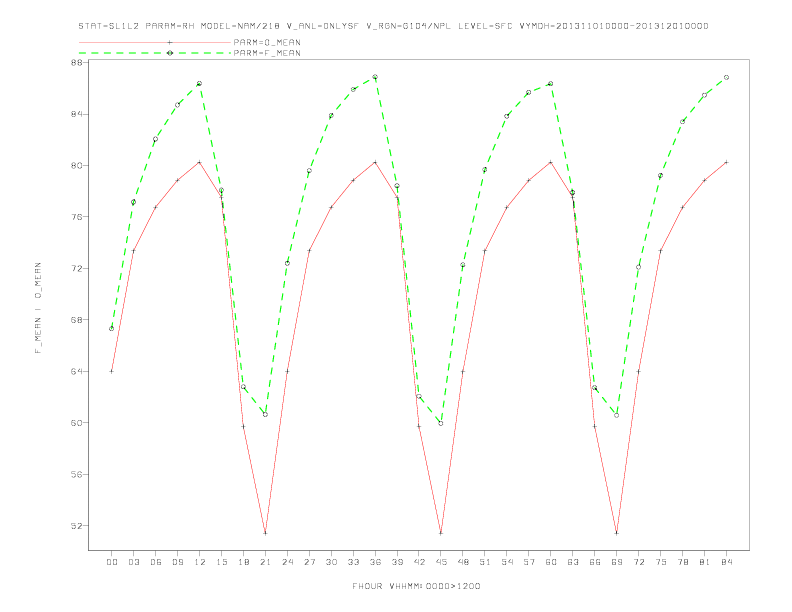Click the 81 hour label on x-axis
This screenshot has width=792, height=612.
coord(705,562)
